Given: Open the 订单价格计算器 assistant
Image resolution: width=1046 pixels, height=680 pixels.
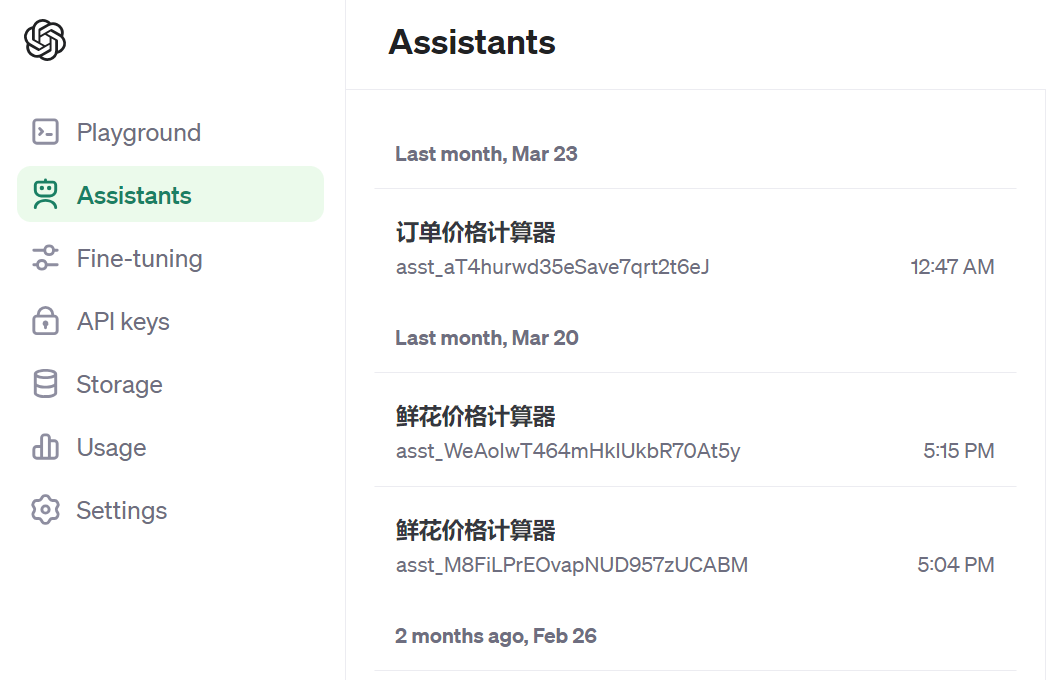Looking at the screenshot, I should [x=695, y=247].
